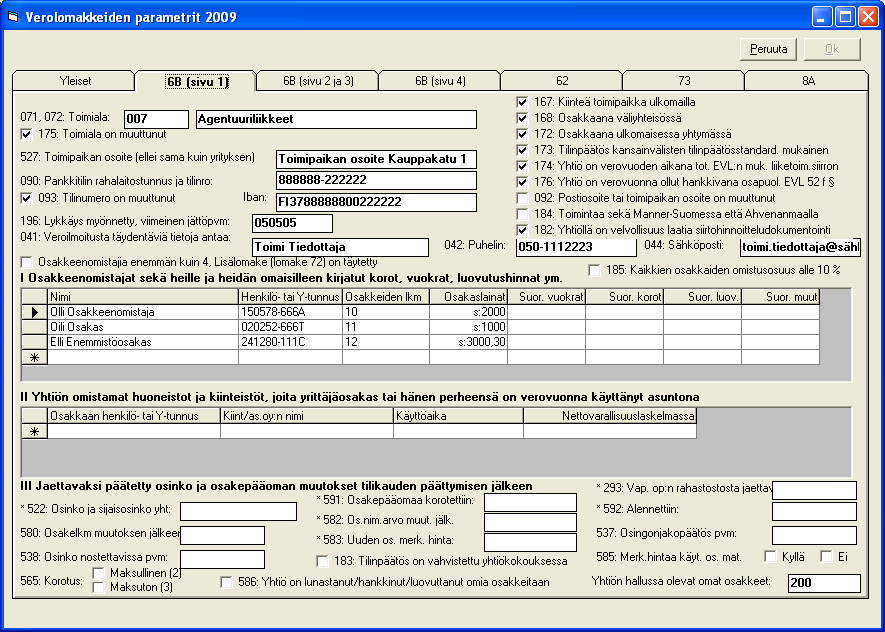885x632 pixels.
Task: Open the 8A tab
Action: click(x=807, y=81)
